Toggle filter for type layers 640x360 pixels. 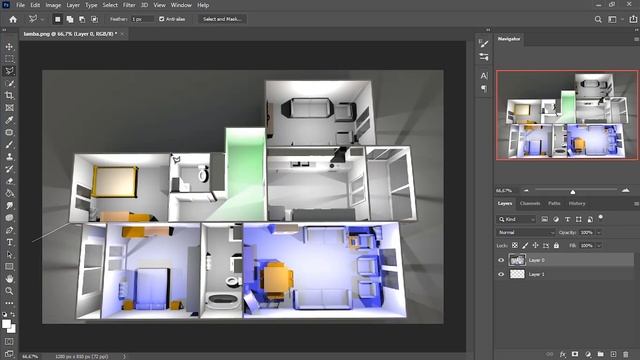click(567, 220)
